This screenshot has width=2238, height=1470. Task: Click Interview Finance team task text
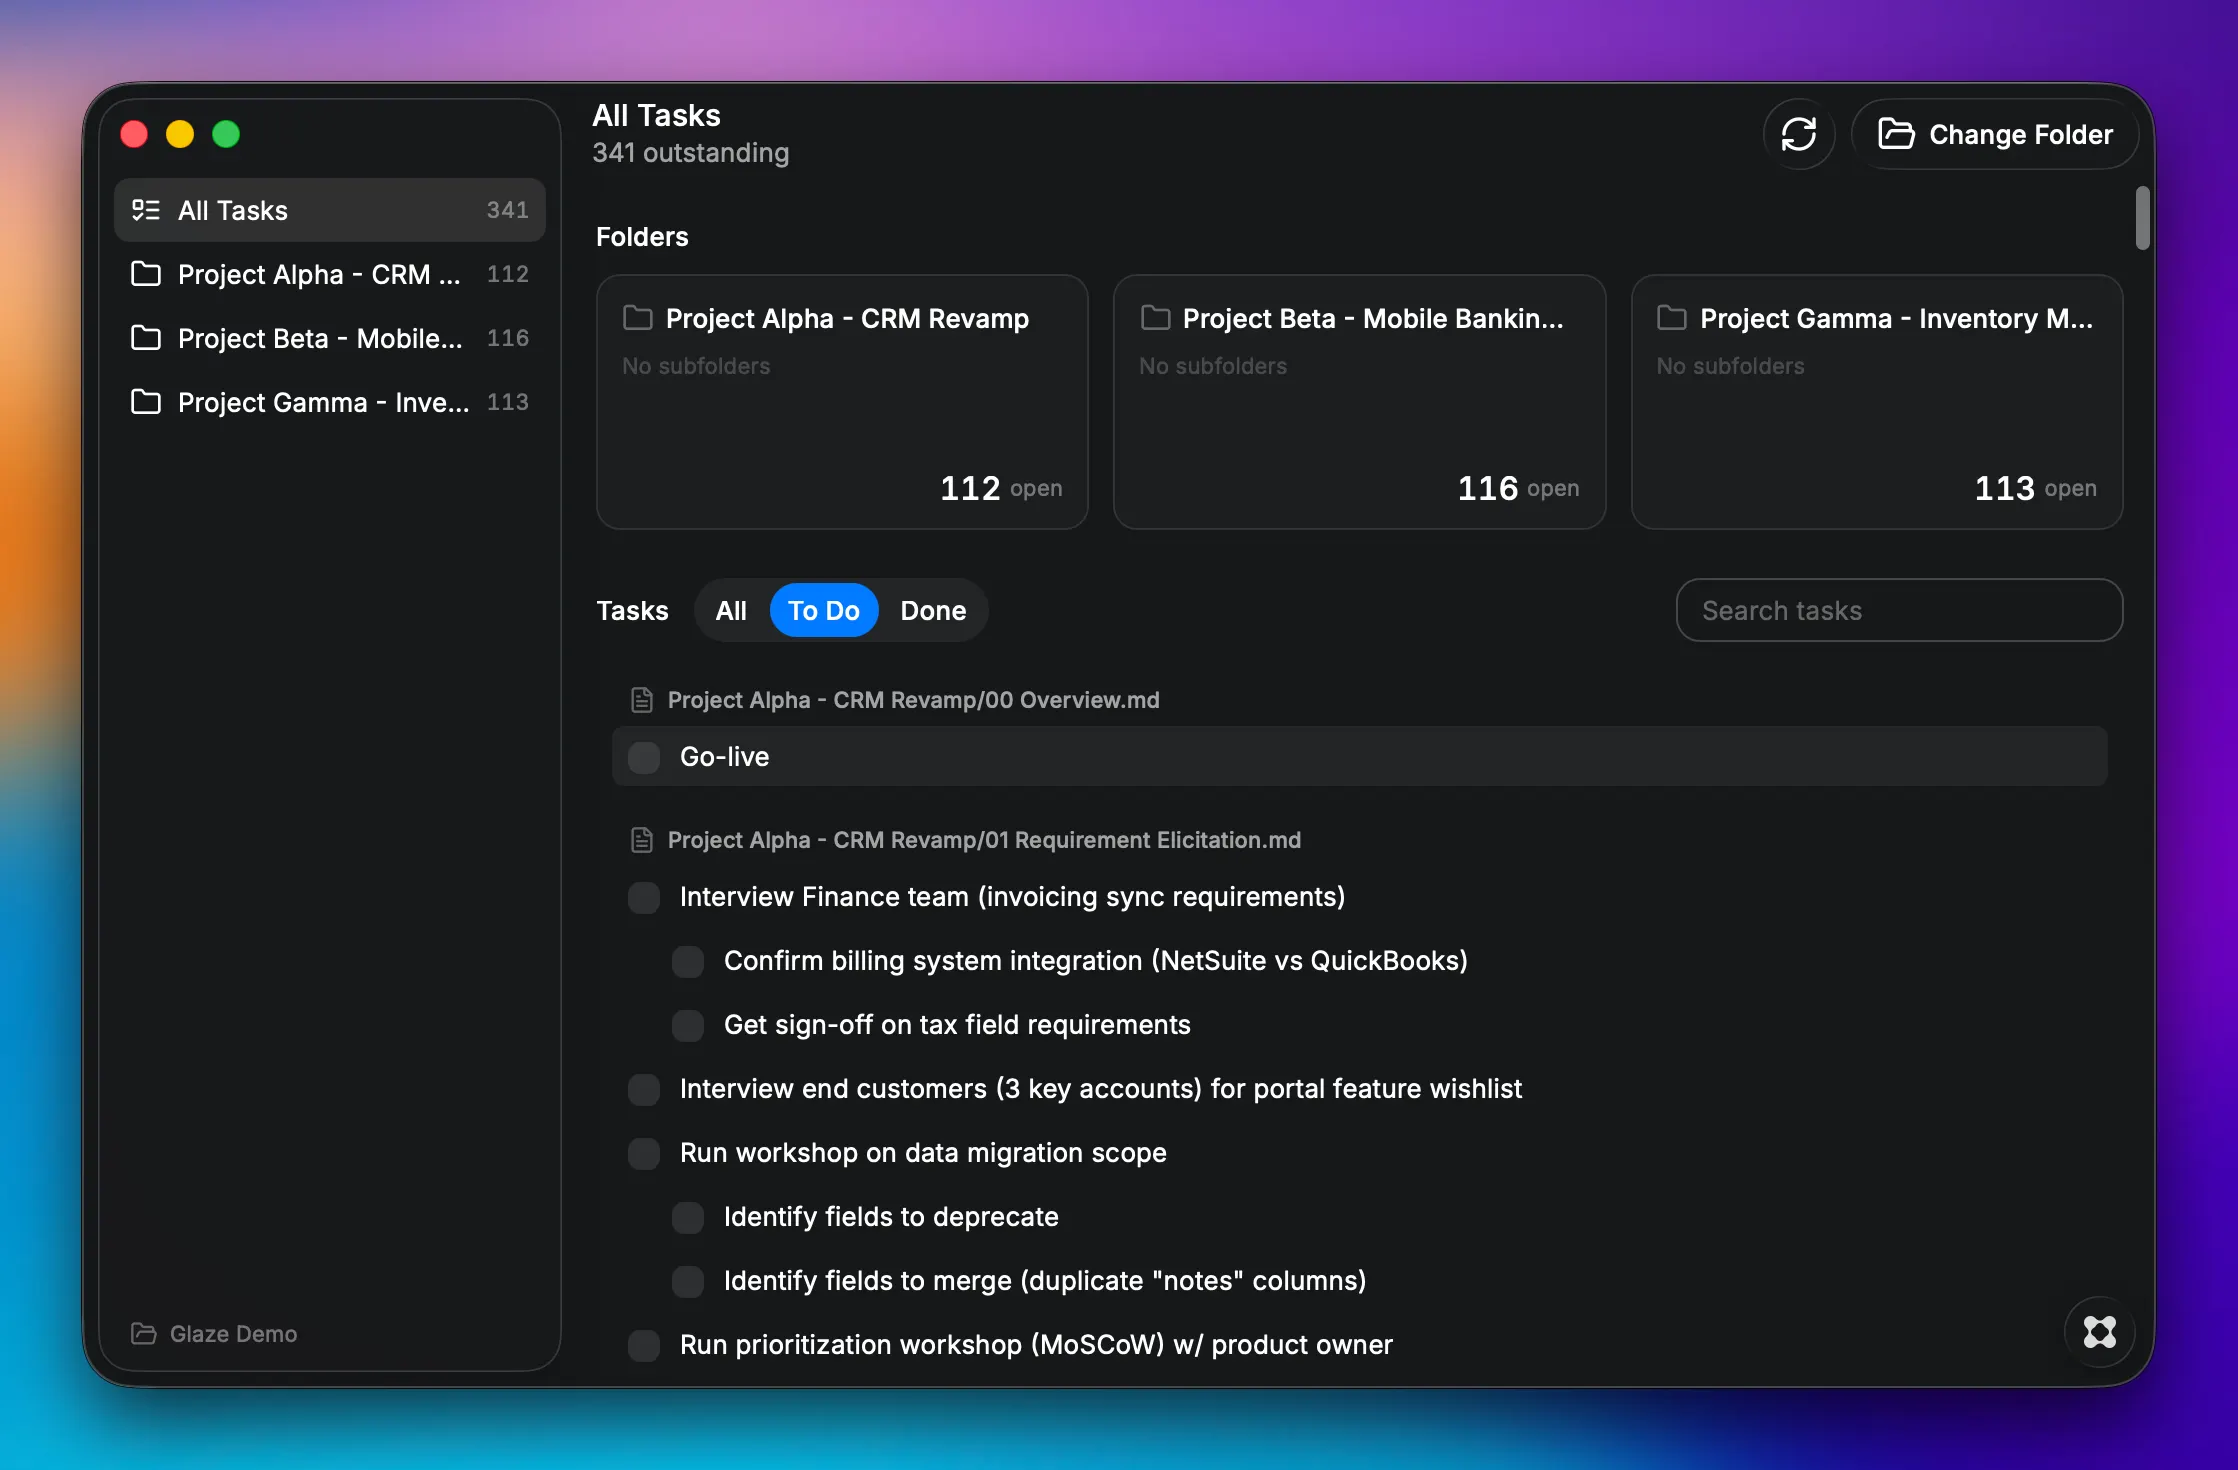coord(1012,897)
